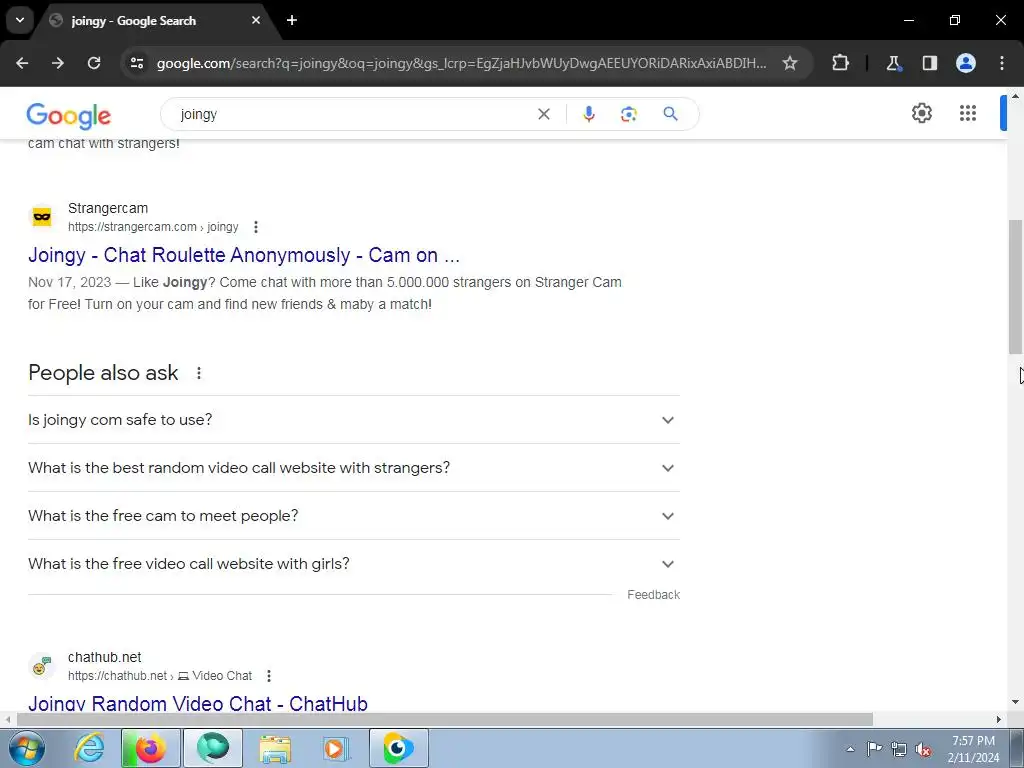The height and width of the screenshot is (768, 1024).
Task: Open Chrome Labs flask icon
Action: pyautogui.click(x=893, y=63)
